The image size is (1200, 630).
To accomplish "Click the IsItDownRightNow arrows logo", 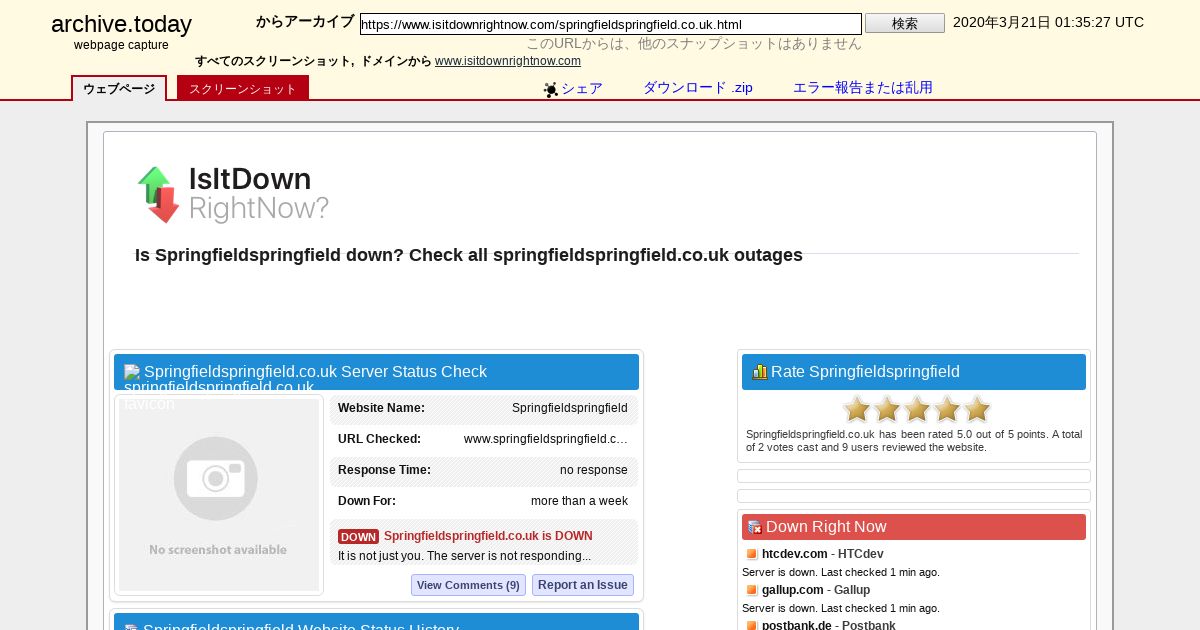I will point(158,194).
